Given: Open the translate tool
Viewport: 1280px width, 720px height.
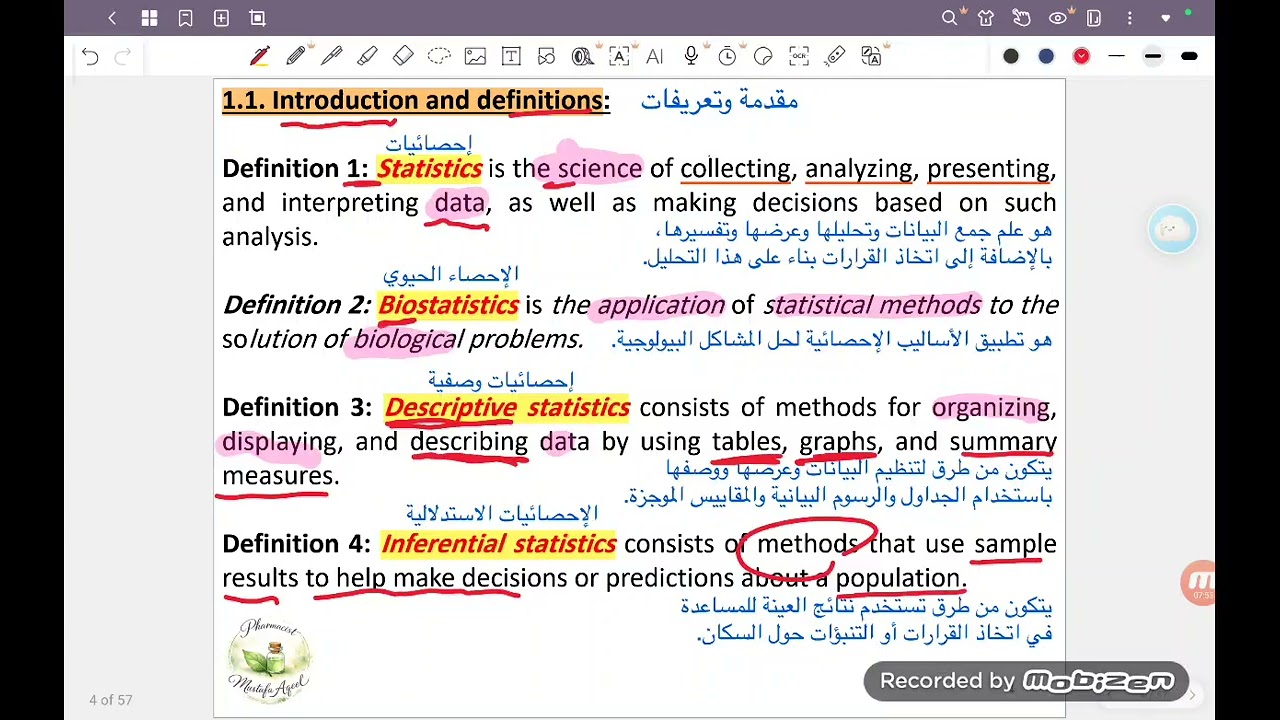Looking at the screenshot, I should [872, 56].
